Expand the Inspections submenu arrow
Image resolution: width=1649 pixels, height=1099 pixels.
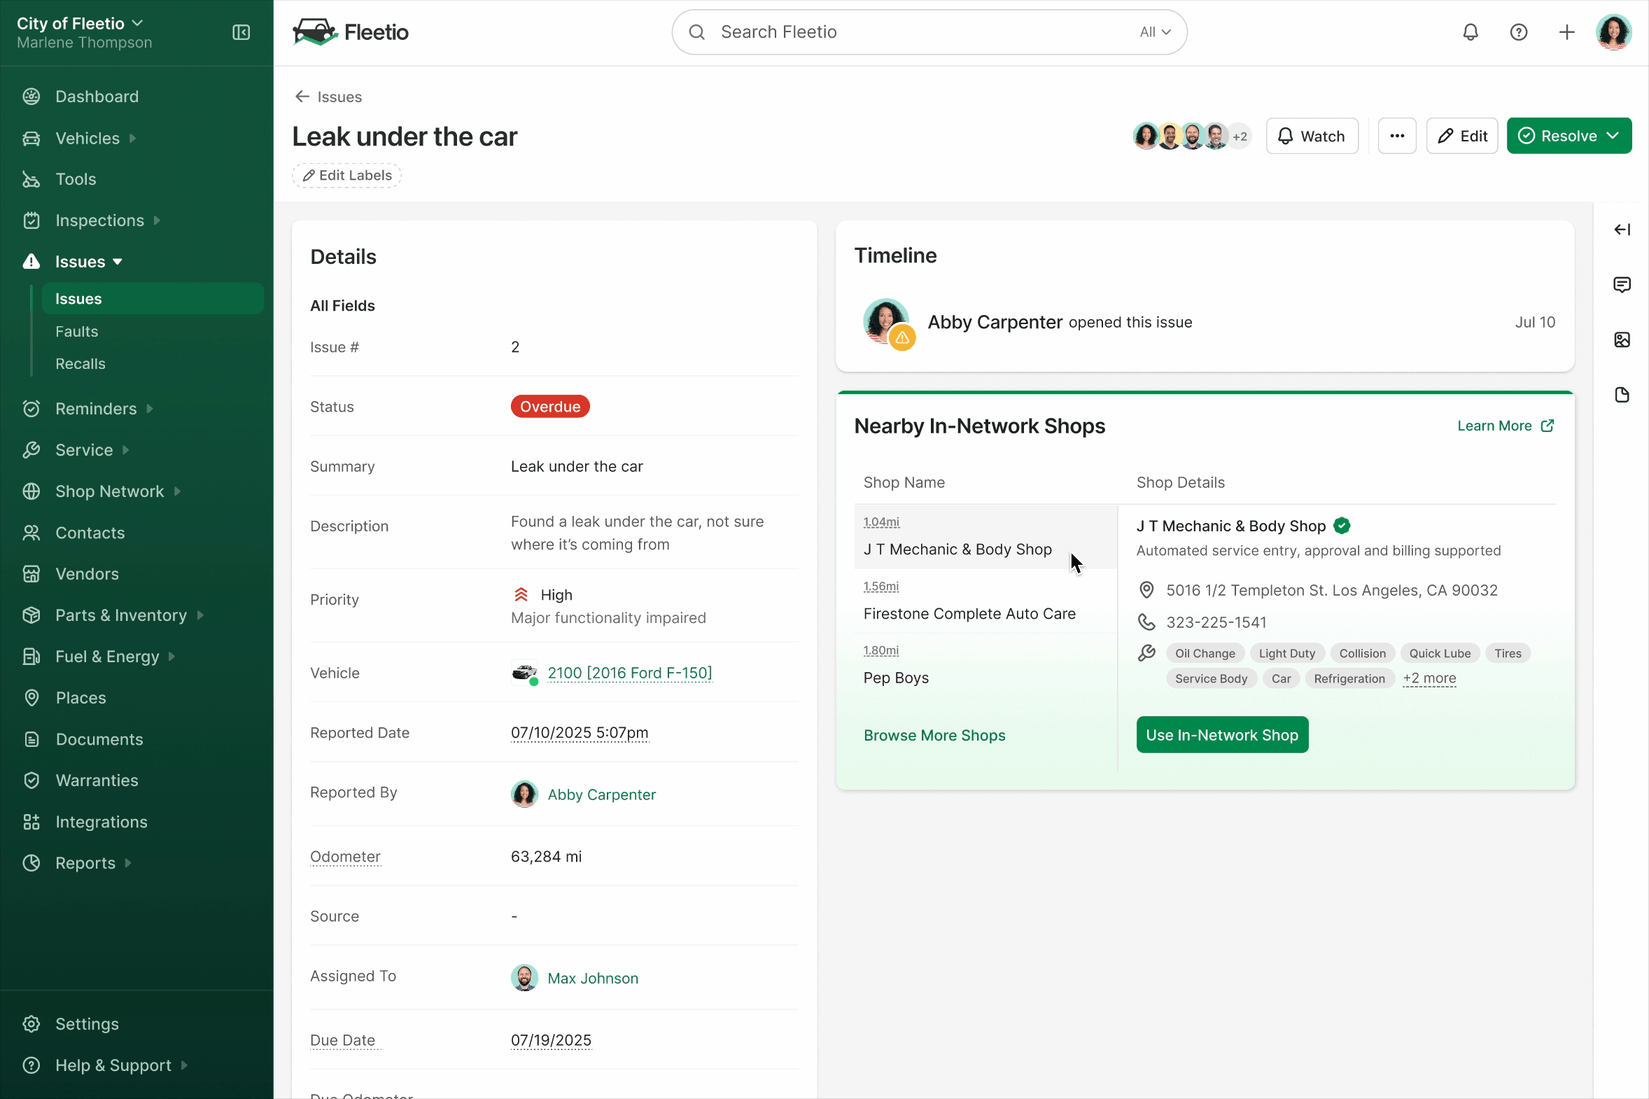point(157,220)
